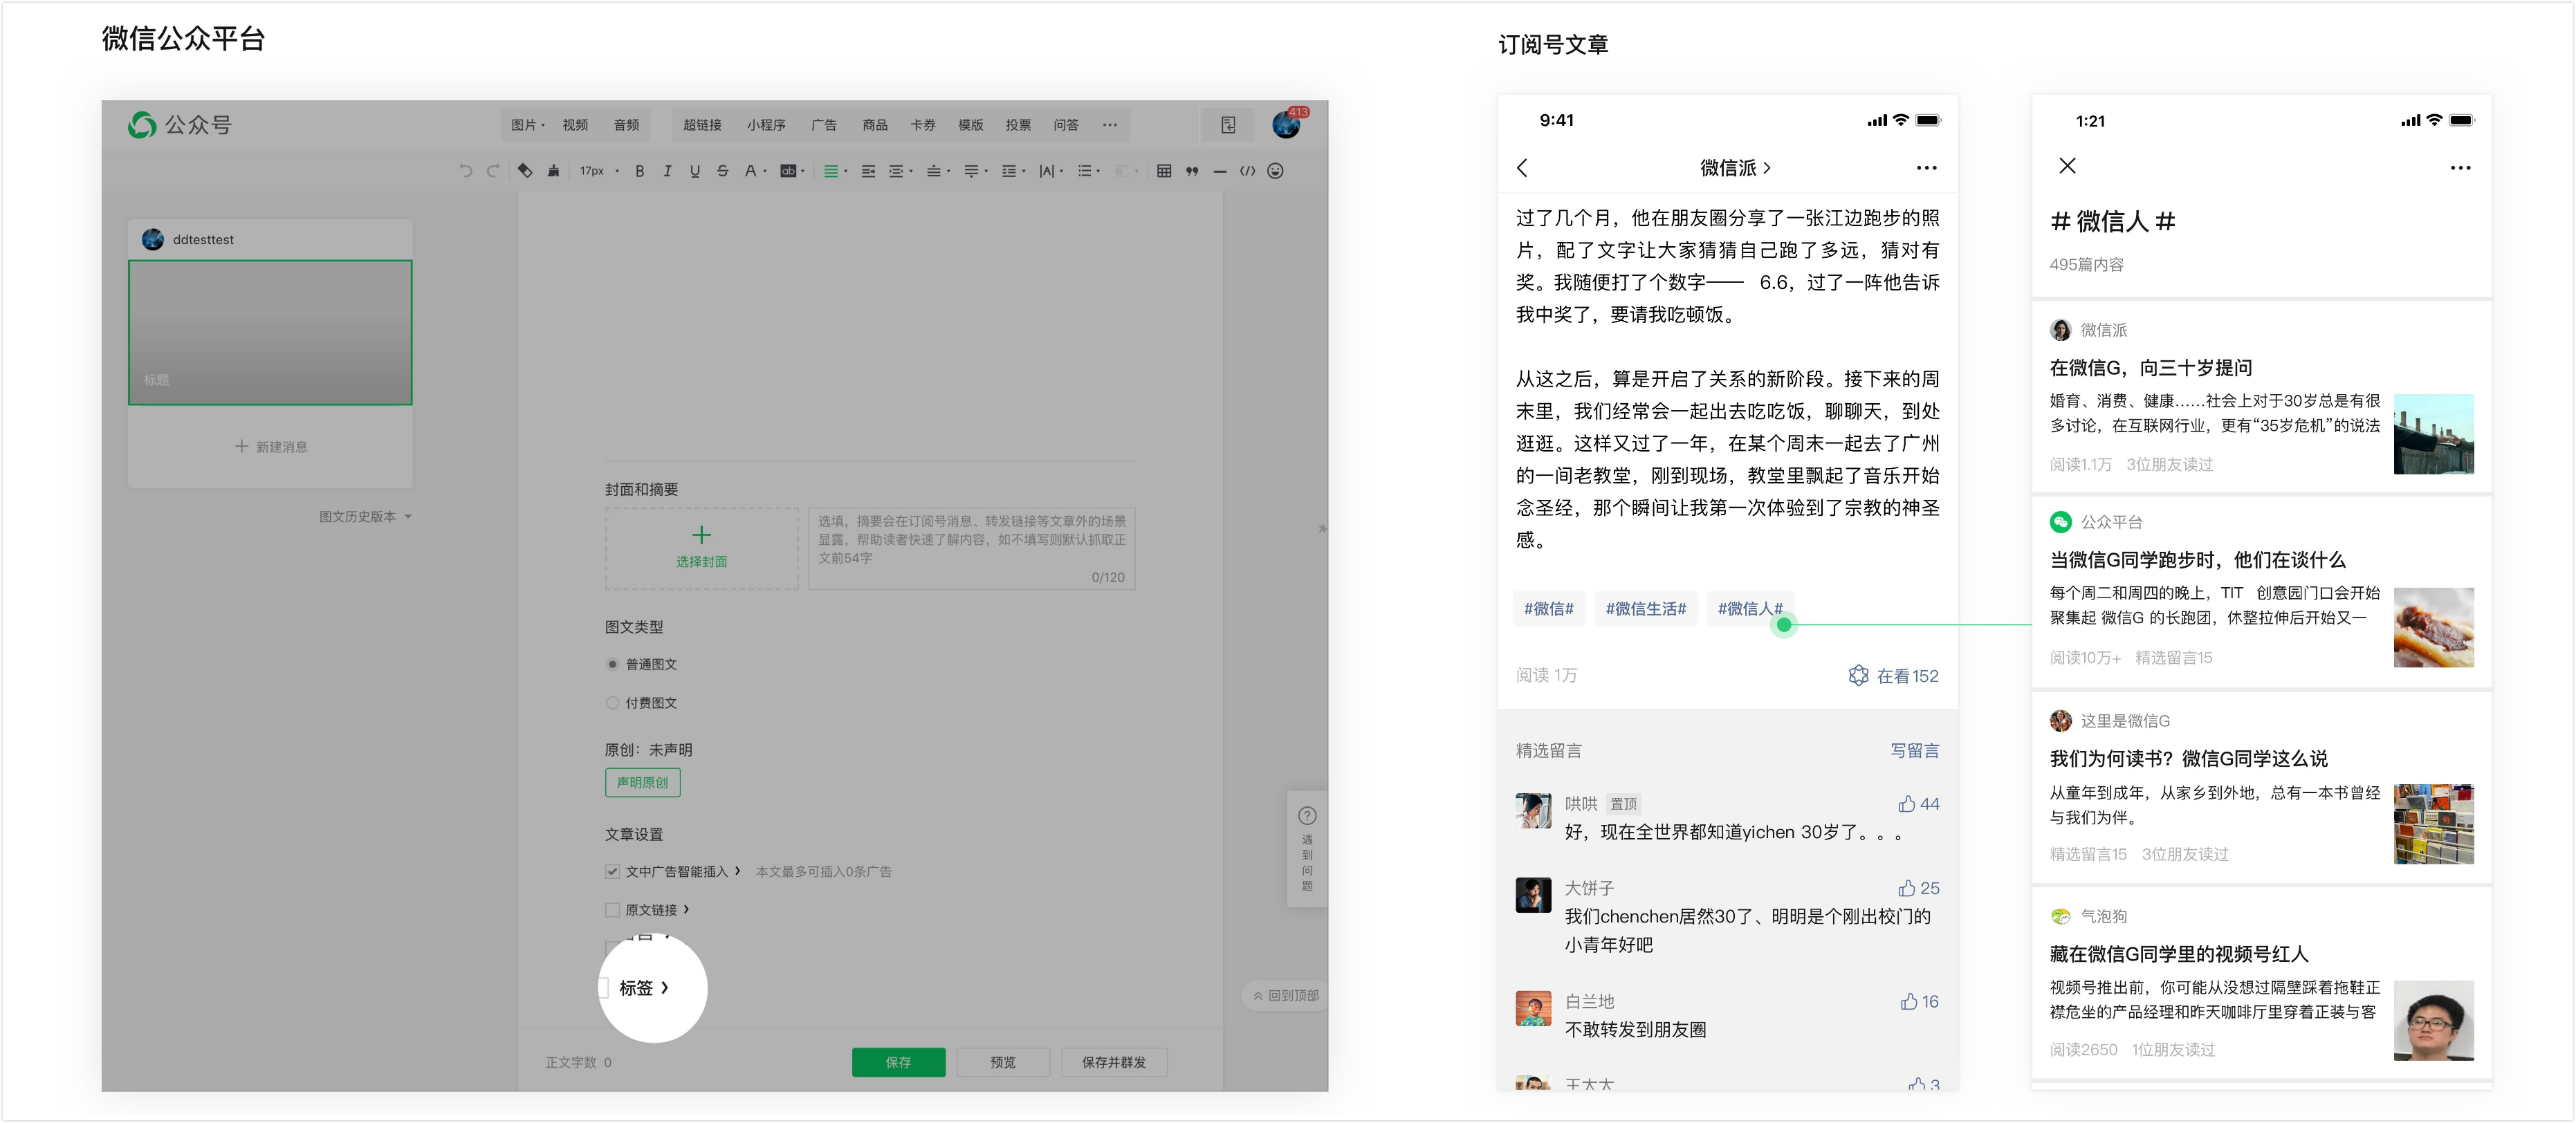Tap the #微信生活# tag
The image size is (2576, 1123).
1645,608
